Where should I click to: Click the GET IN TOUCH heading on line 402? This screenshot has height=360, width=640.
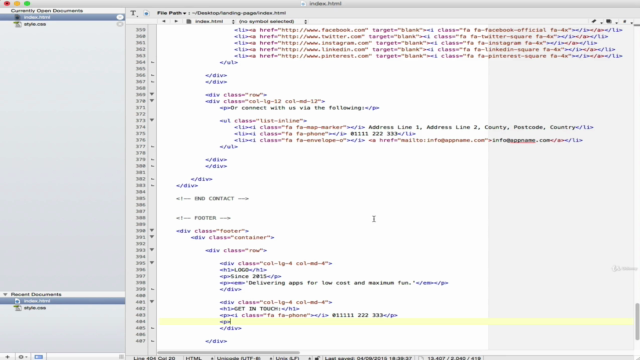[259, 309]
